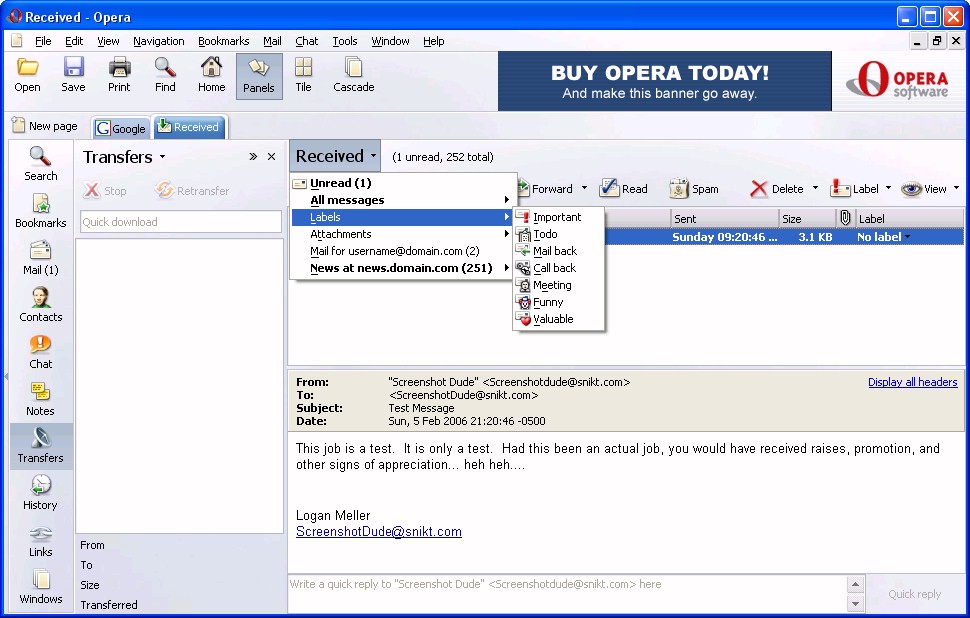Click the New page button
The width and height of the screenshot is (970, 618).
[45, 126]
